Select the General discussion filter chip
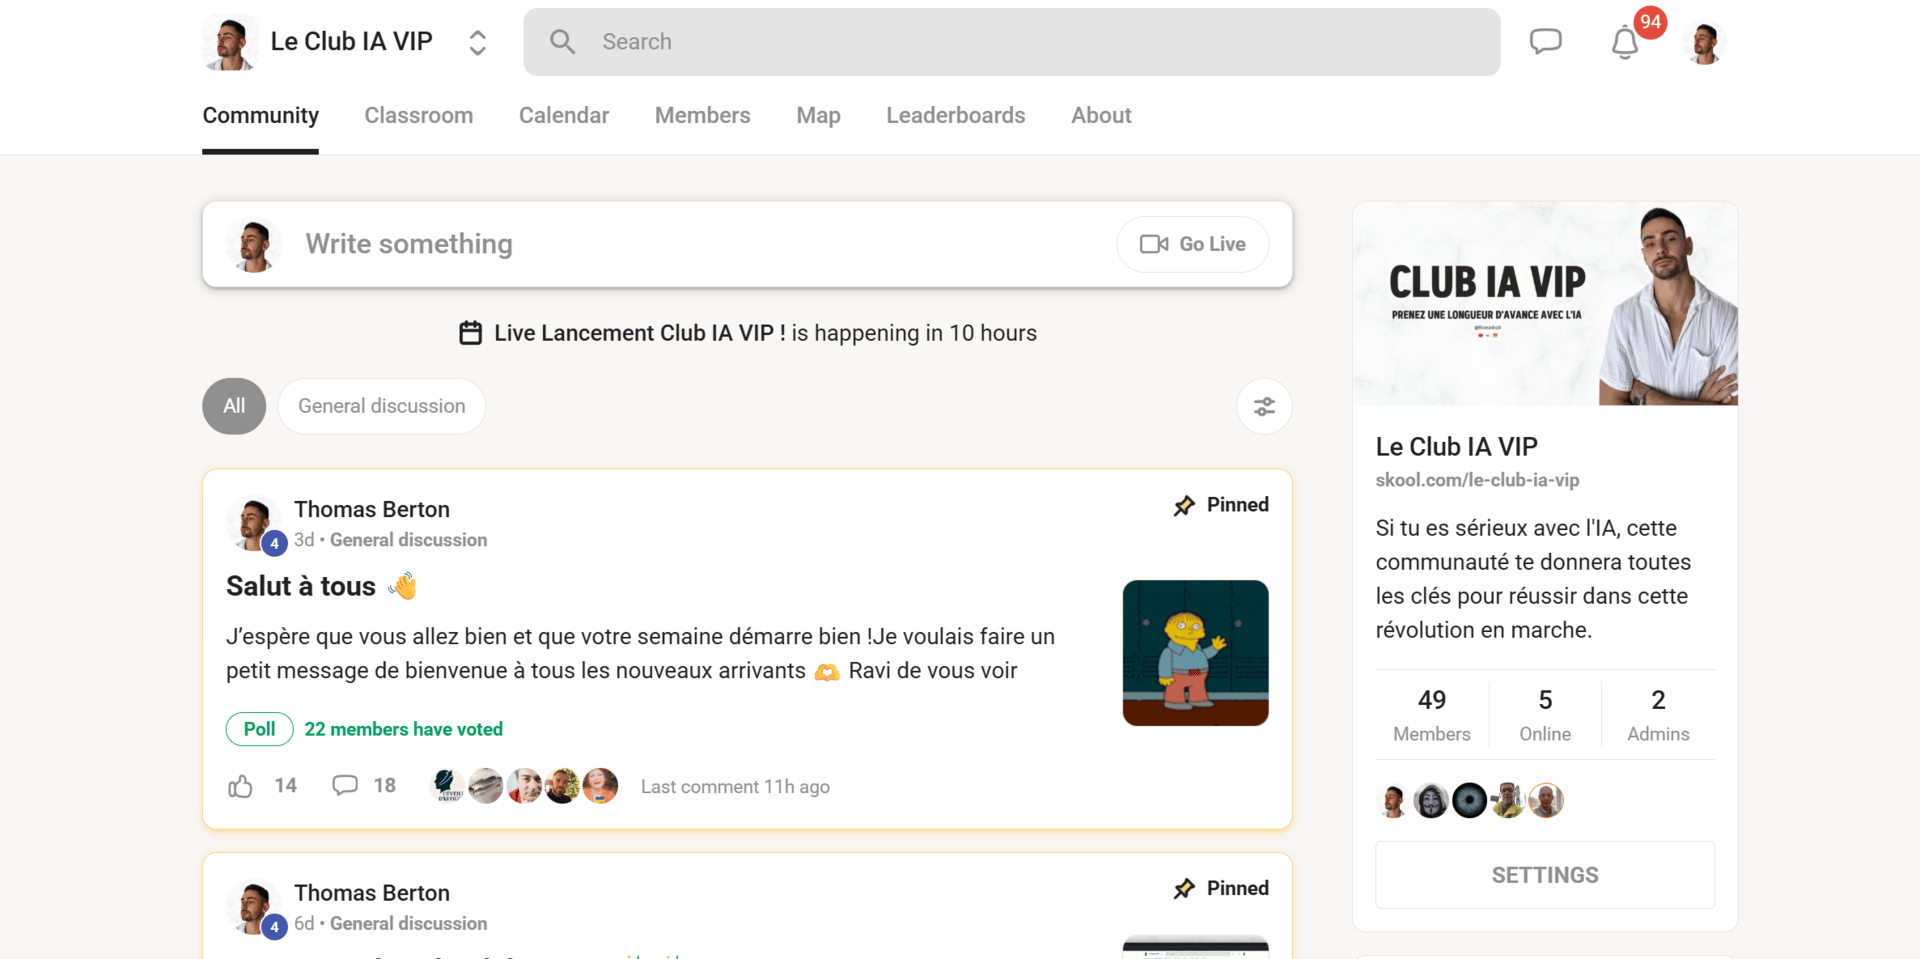The height and width of the screenshot is (959, 1920). 382,406
